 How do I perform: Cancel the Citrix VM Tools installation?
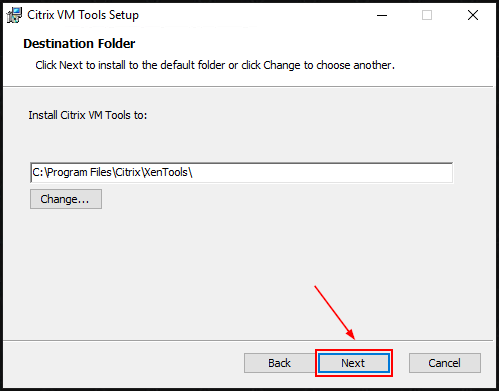[x=445, y=363]
